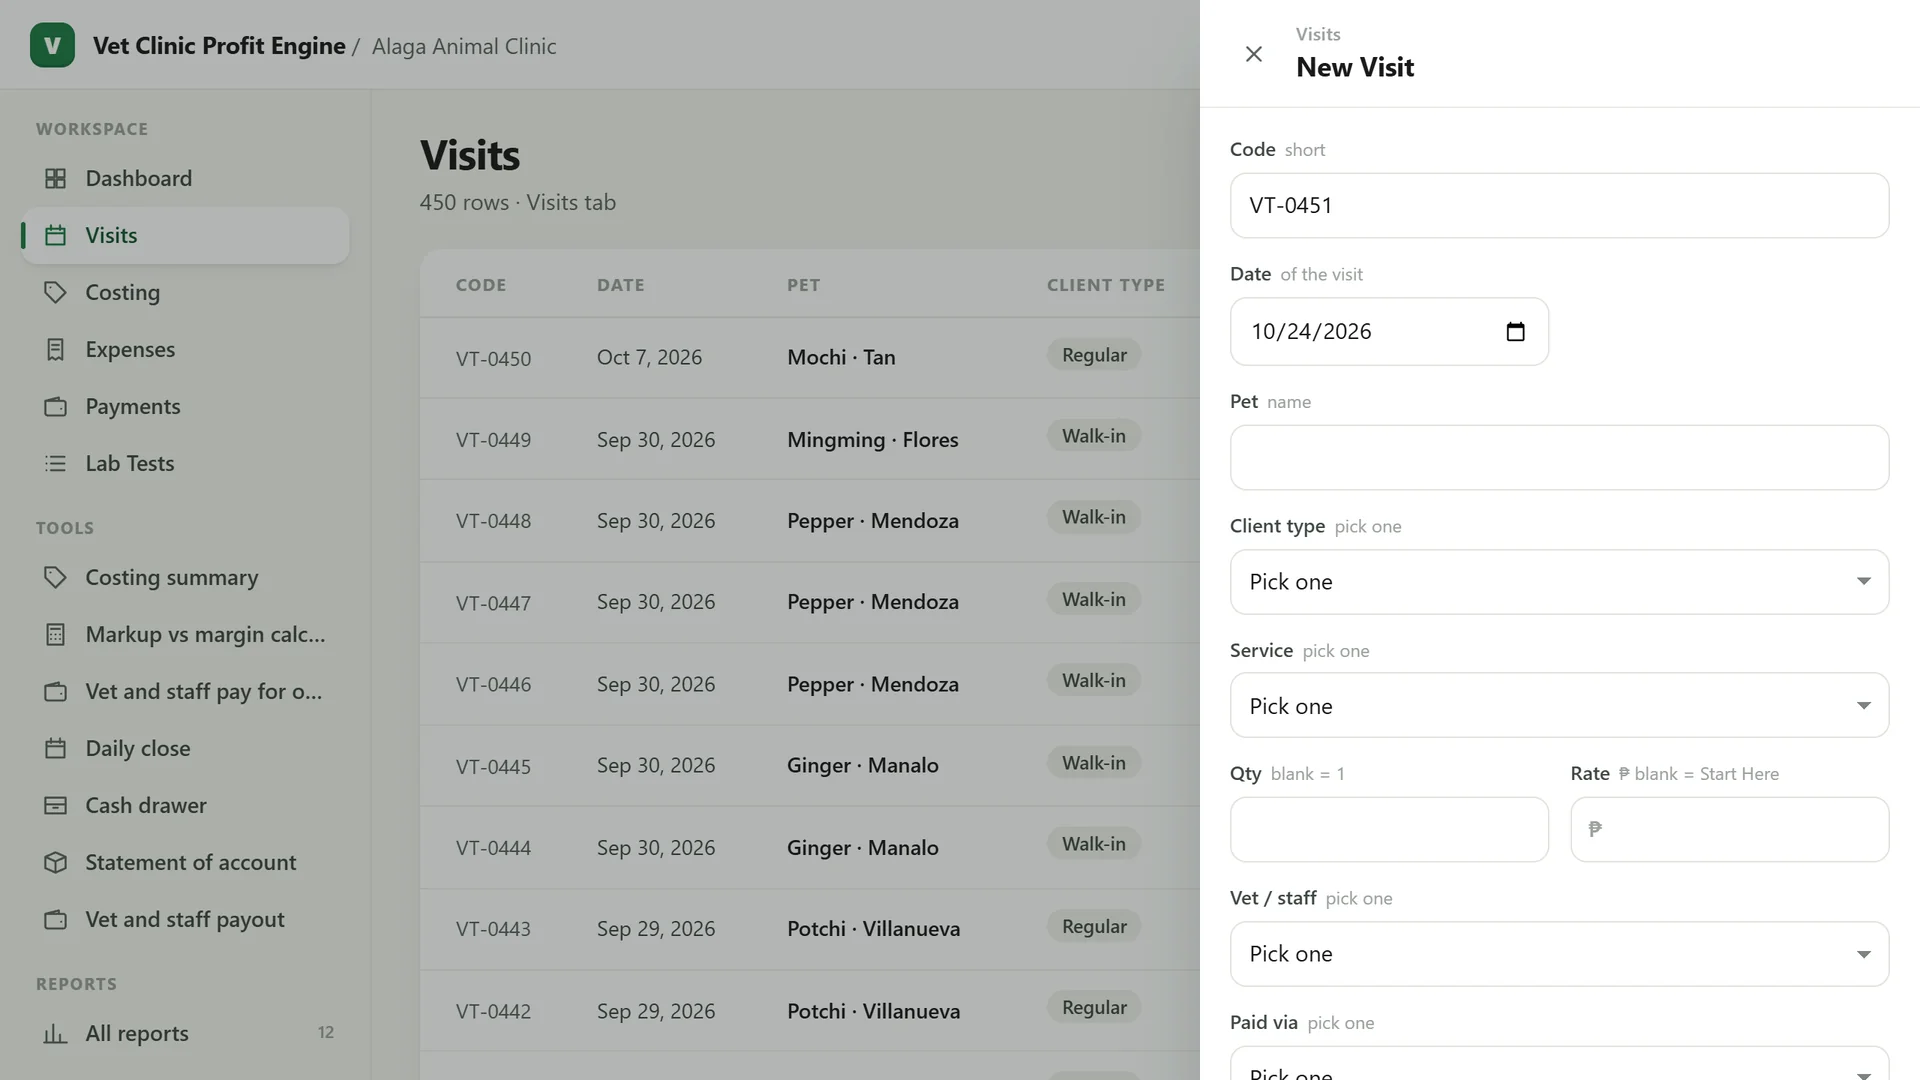Click the Regular badge in VT-0443 row
The width and height of the screenshot is (1920, 1080).
(x=1094, y=926)
